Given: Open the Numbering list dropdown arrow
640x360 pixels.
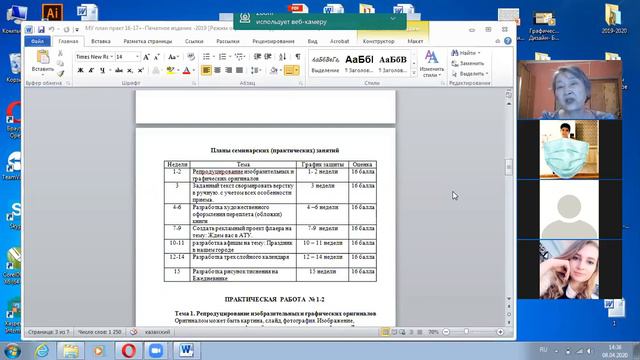Looking at the screenshot, I should [x=230, y=57].
